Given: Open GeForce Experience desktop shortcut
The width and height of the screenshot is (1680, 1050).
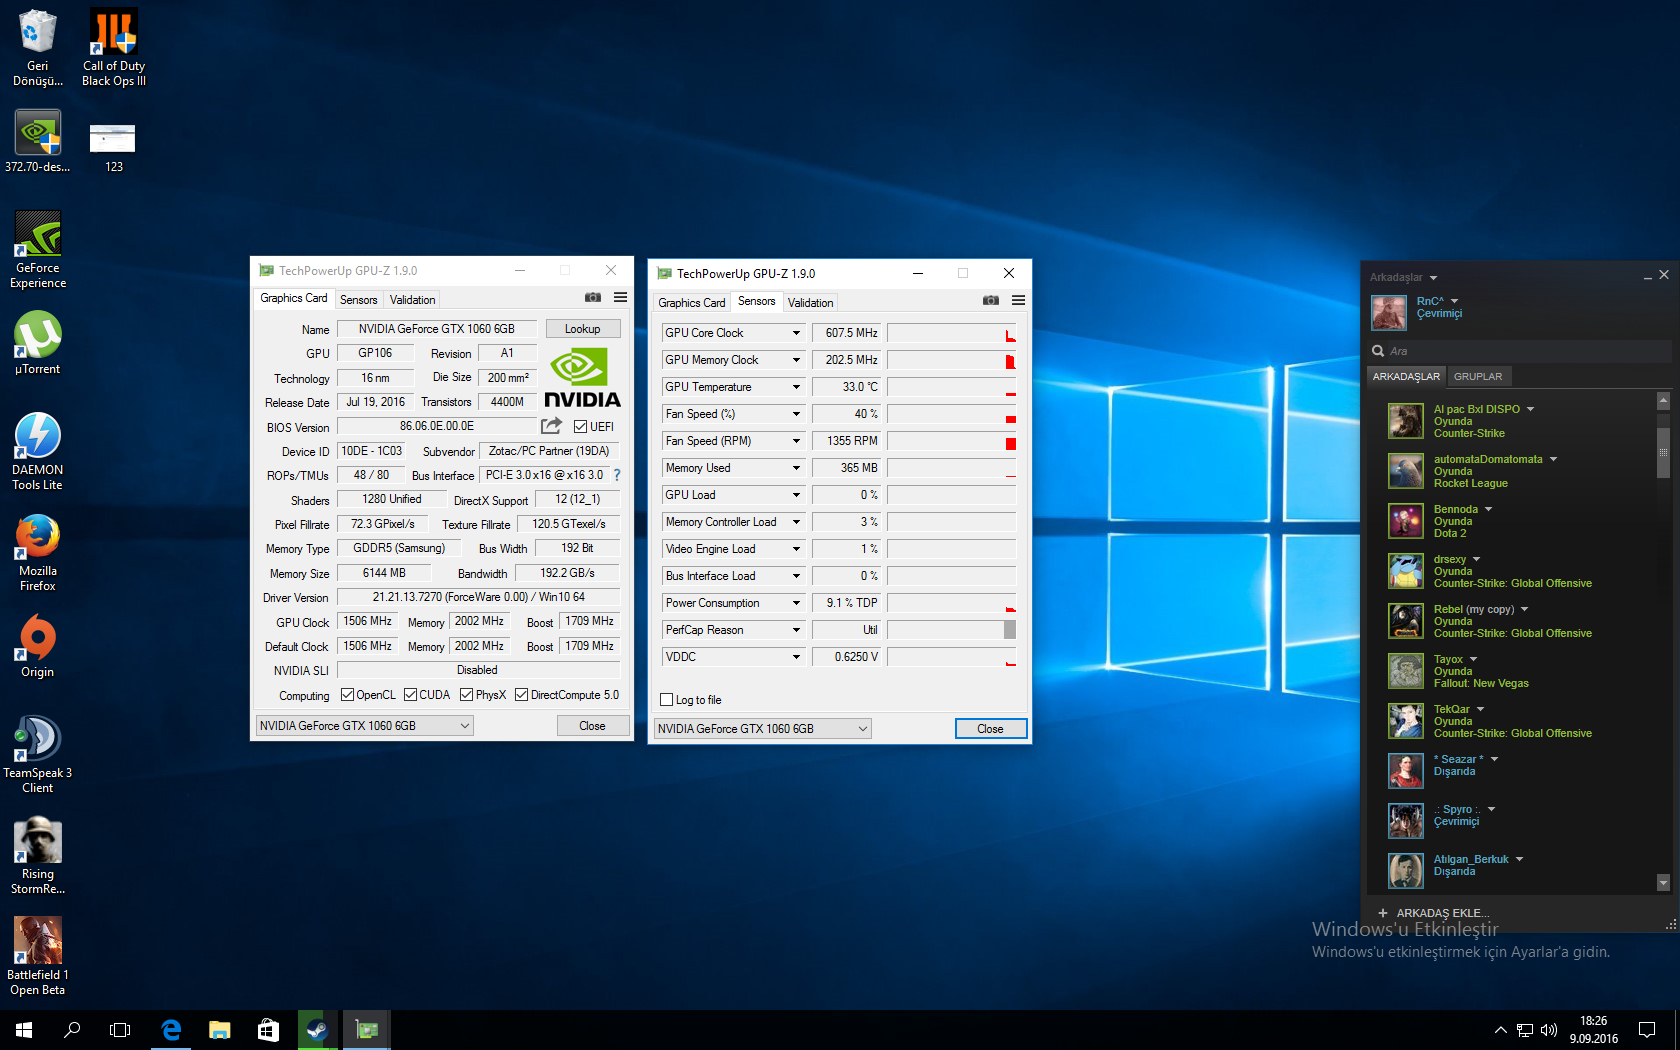Looking at the screenshot, I should click(x=38, y=249).
